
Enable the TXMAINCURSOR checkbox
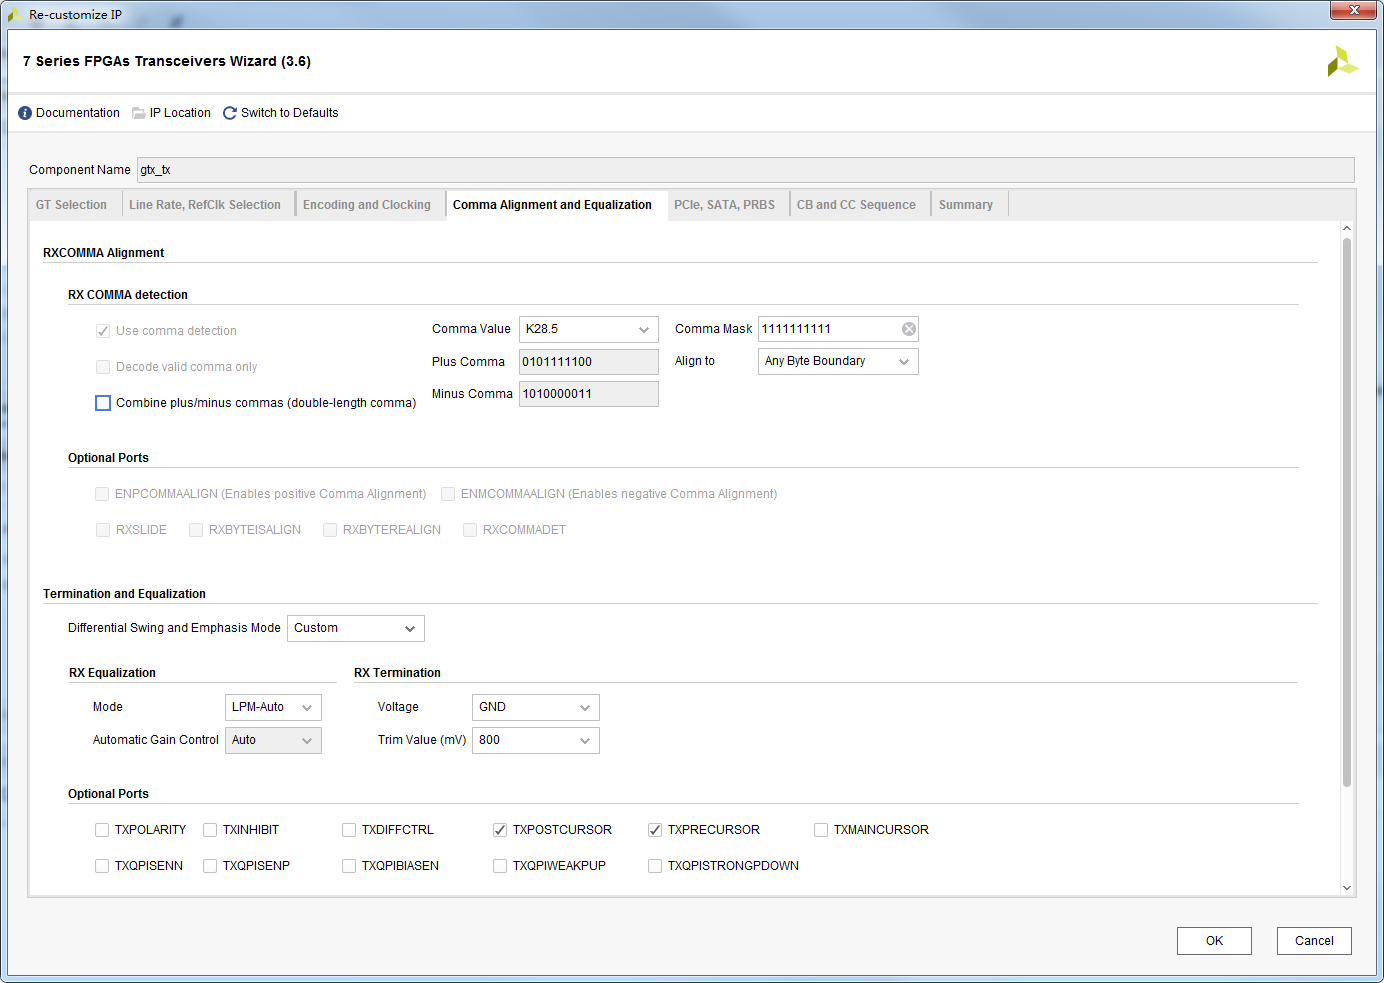(821, 830)
